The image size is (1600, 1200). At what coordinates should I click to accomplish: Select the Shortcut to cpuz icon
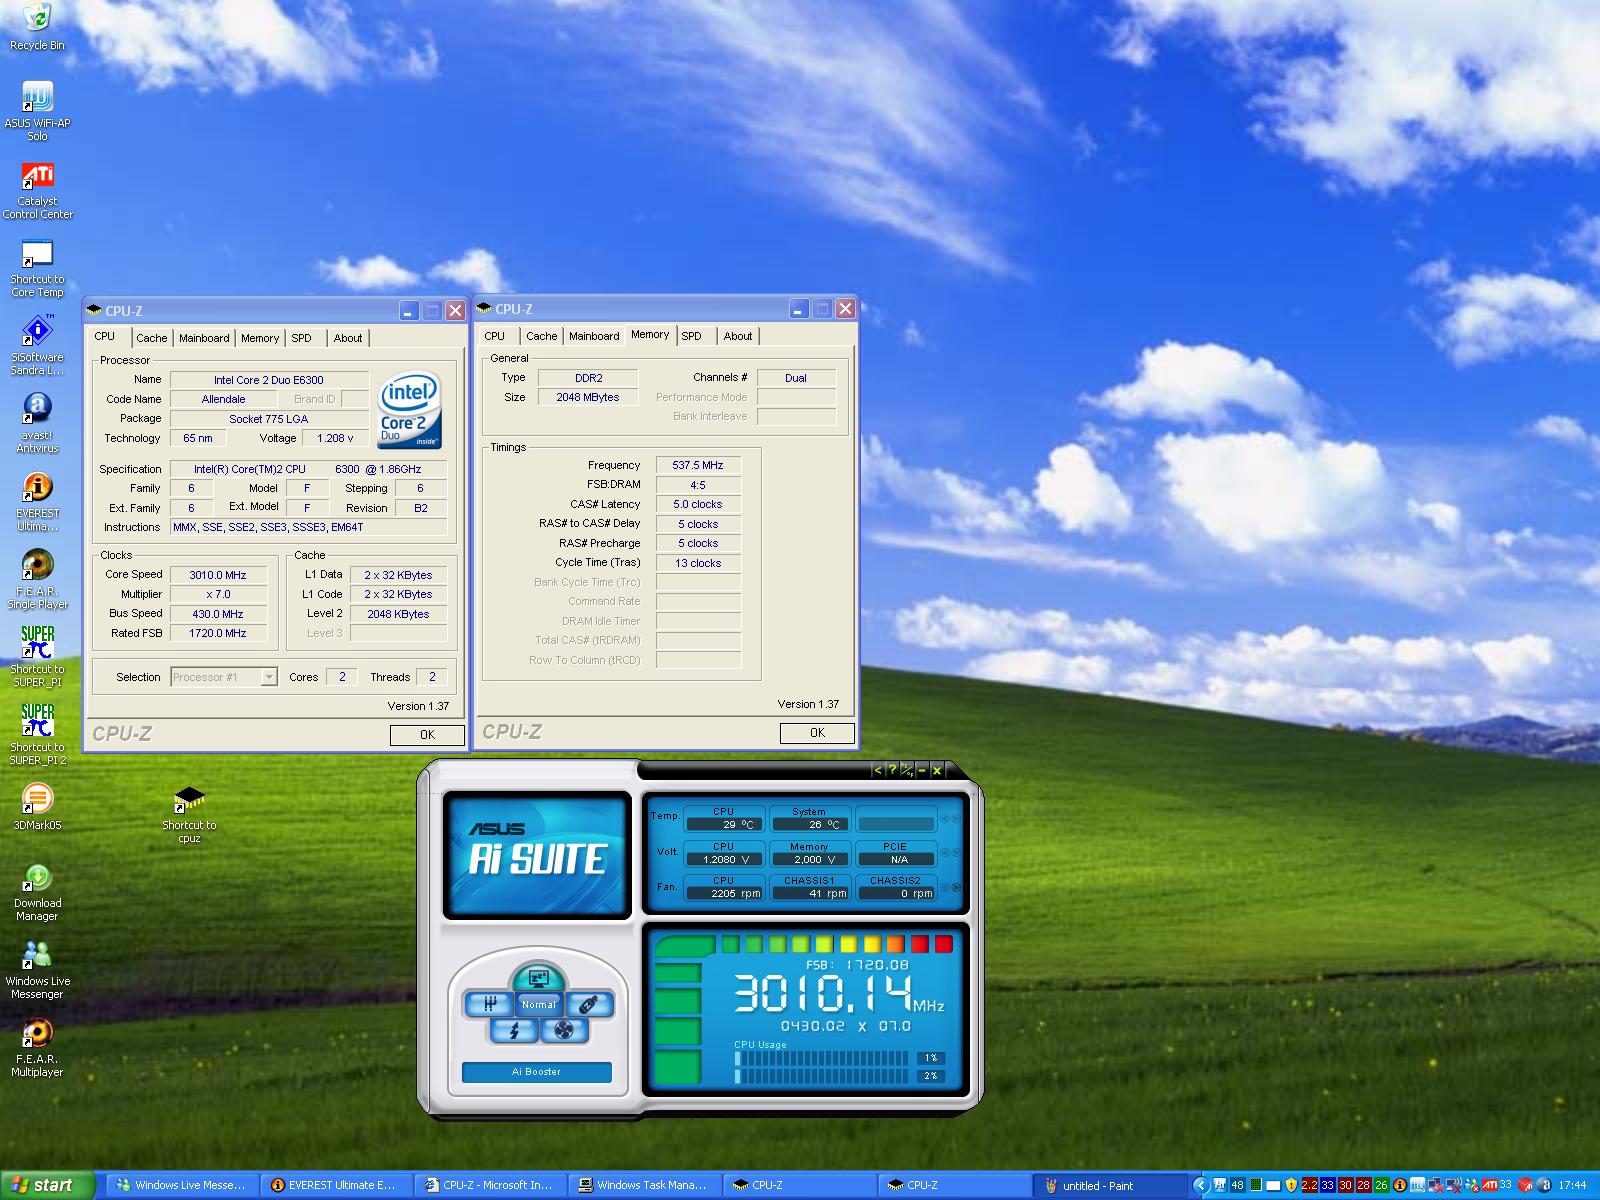[x=189, y=814]
